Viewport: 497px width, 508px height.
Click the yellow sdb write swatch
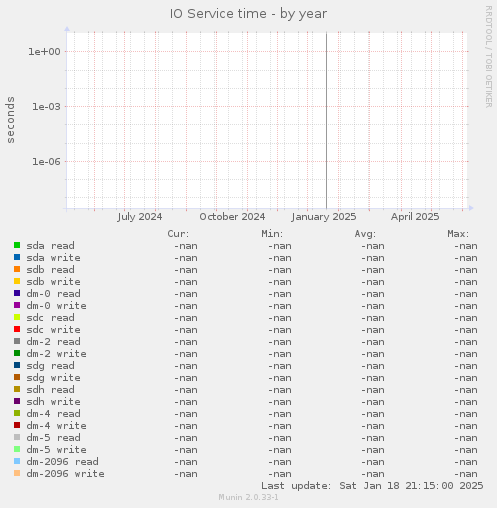tap(17, 281)
